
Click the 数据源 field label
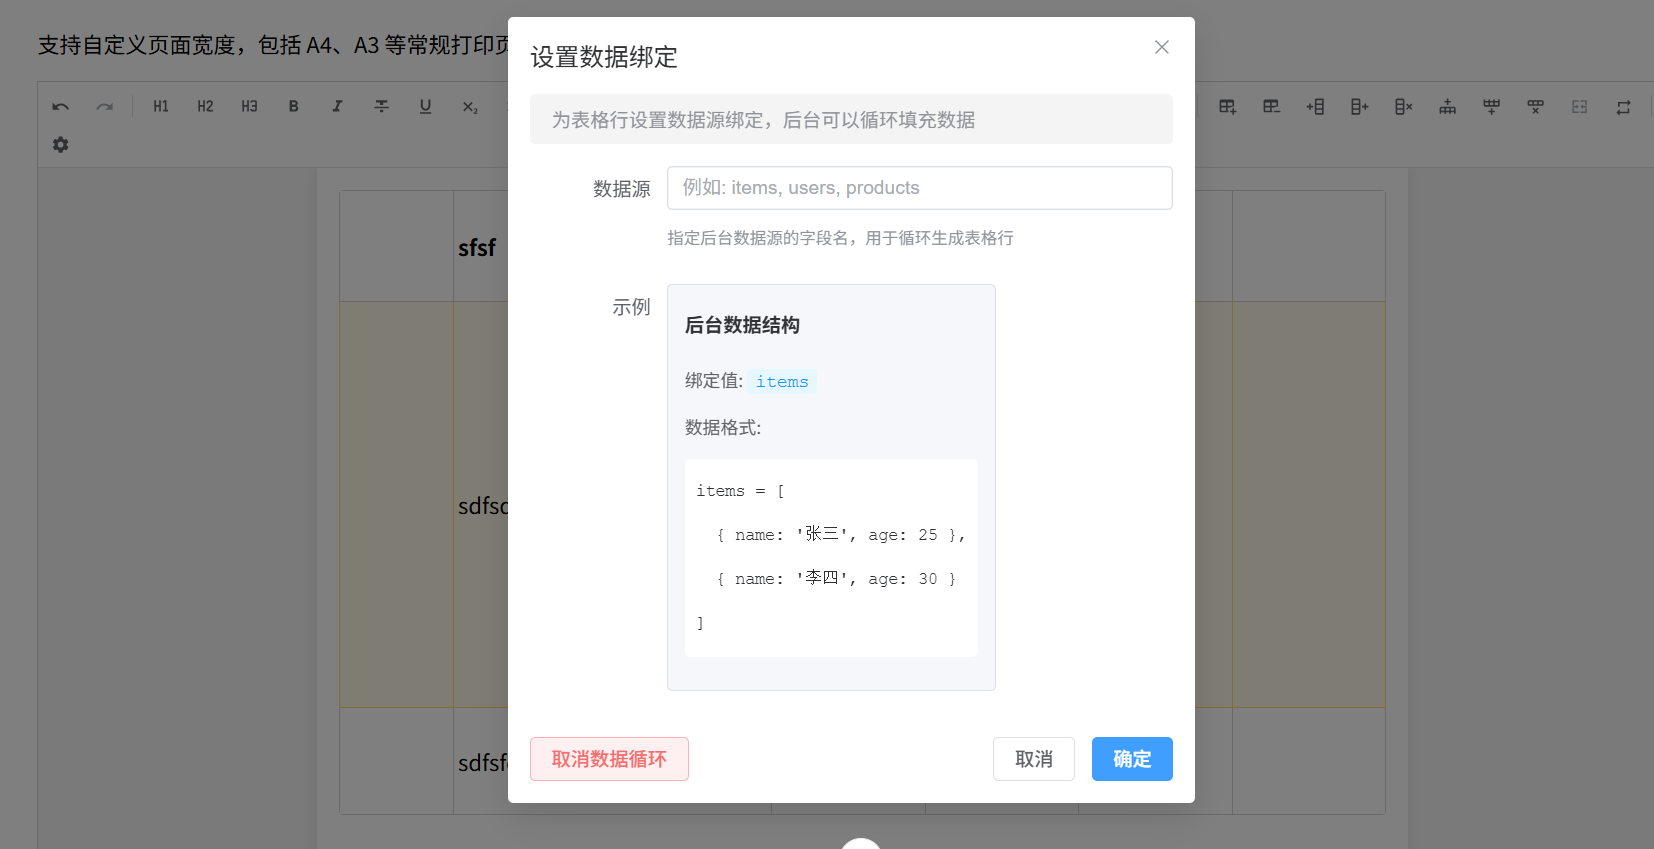(622, 189)
